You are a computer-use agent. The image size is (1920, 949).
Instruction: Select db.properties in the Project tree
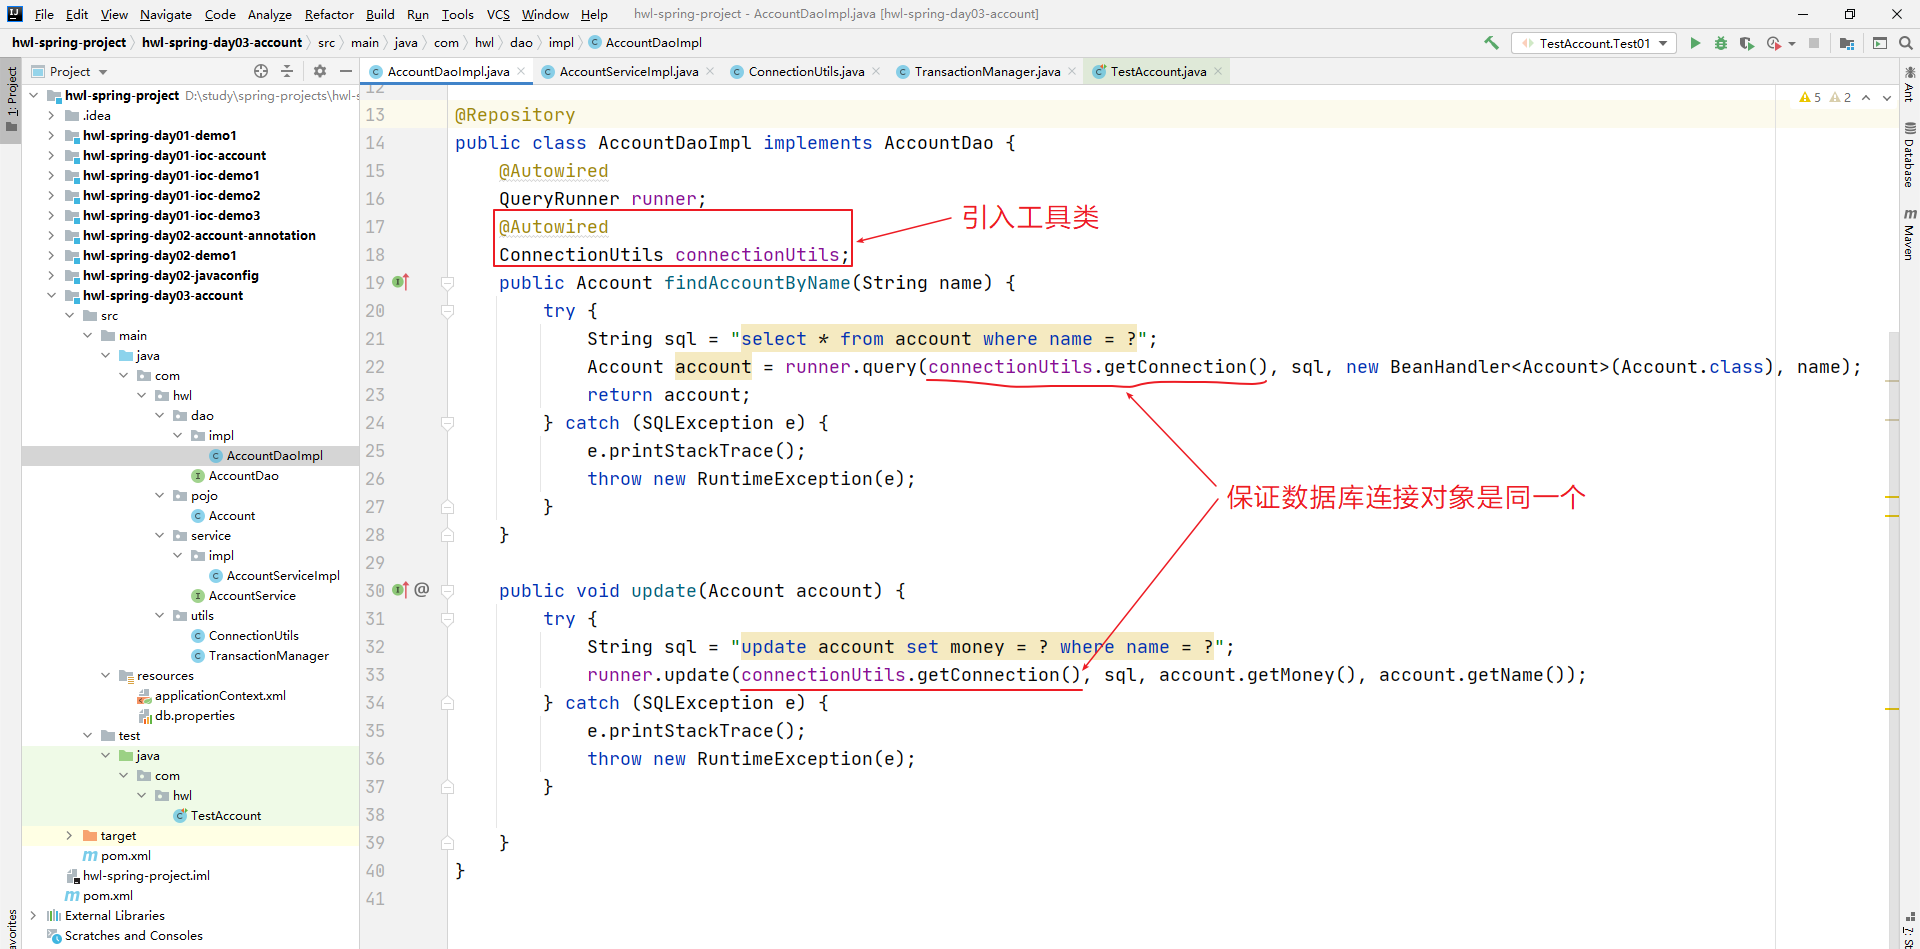click(x=194, y=715)
